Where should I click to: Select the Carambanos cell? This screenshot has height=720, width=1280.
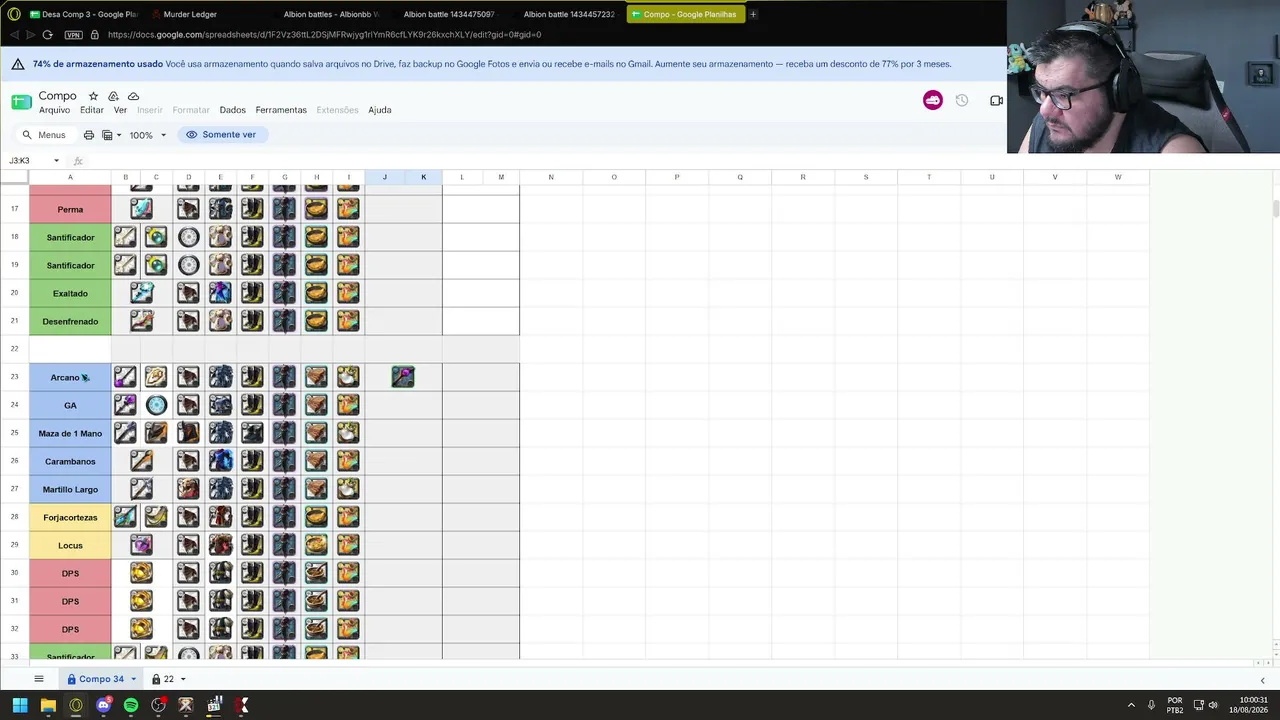[70, 461]
